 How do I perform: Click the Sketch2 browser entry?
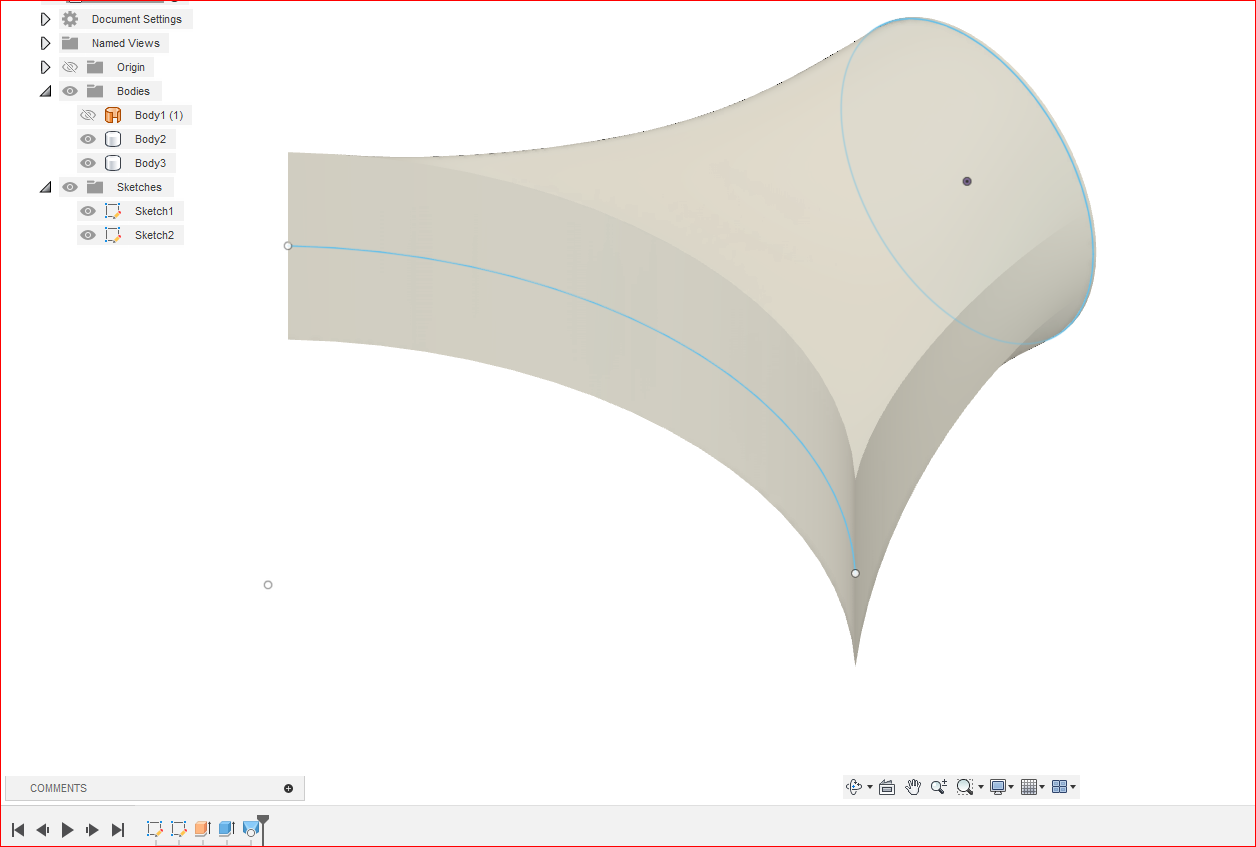(x=154, y=234)
